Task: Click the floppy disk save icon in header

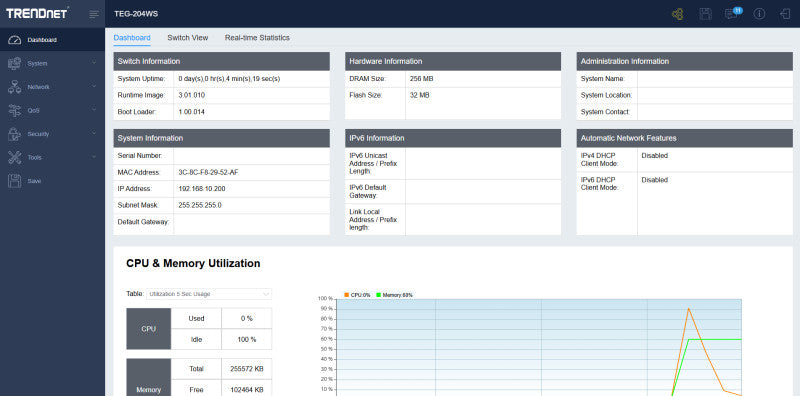Action: (706, 14)
